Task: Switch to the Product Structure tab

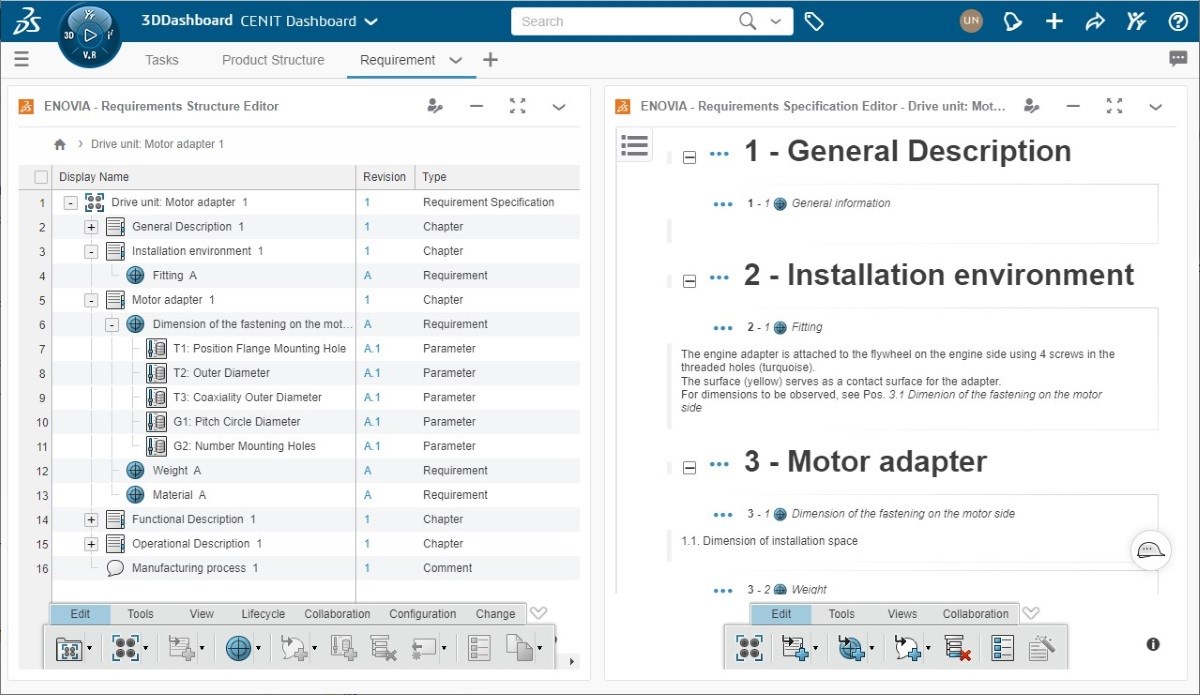Action: click(x=273, y=60)
